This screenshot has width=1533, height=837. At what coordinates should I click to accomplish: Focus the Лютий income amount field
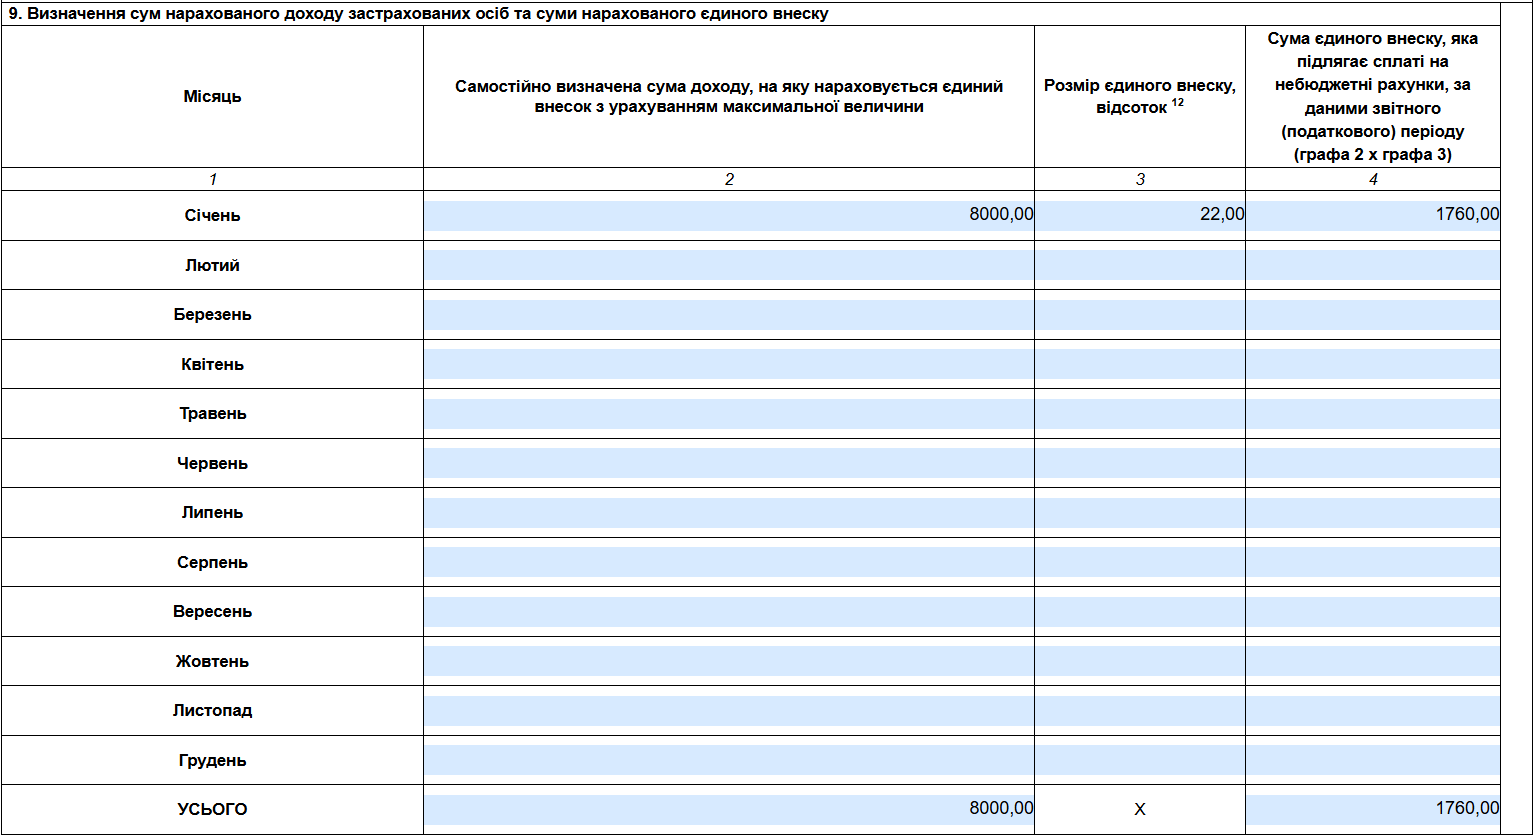pos(728,265)
